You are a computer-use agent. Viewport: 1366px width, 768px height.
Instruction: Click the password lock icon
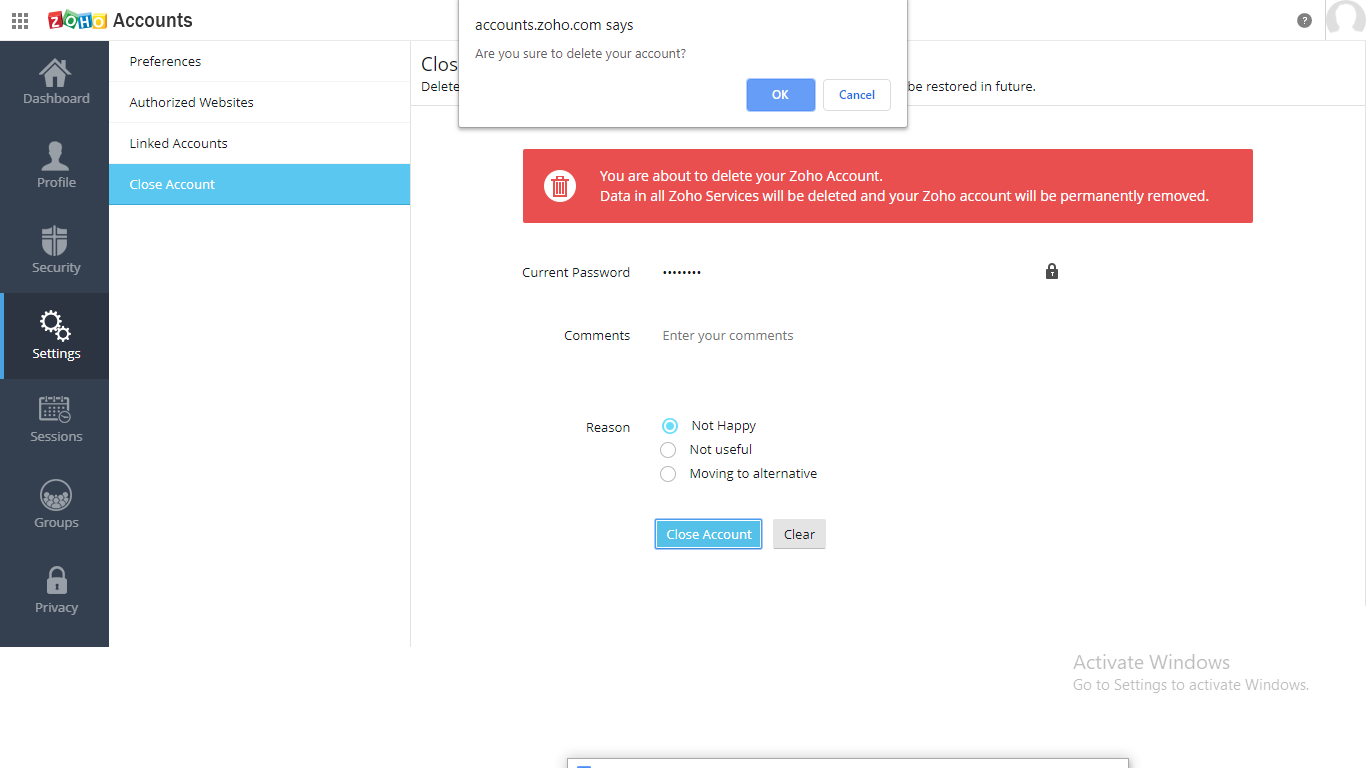tap(1051, 271)
